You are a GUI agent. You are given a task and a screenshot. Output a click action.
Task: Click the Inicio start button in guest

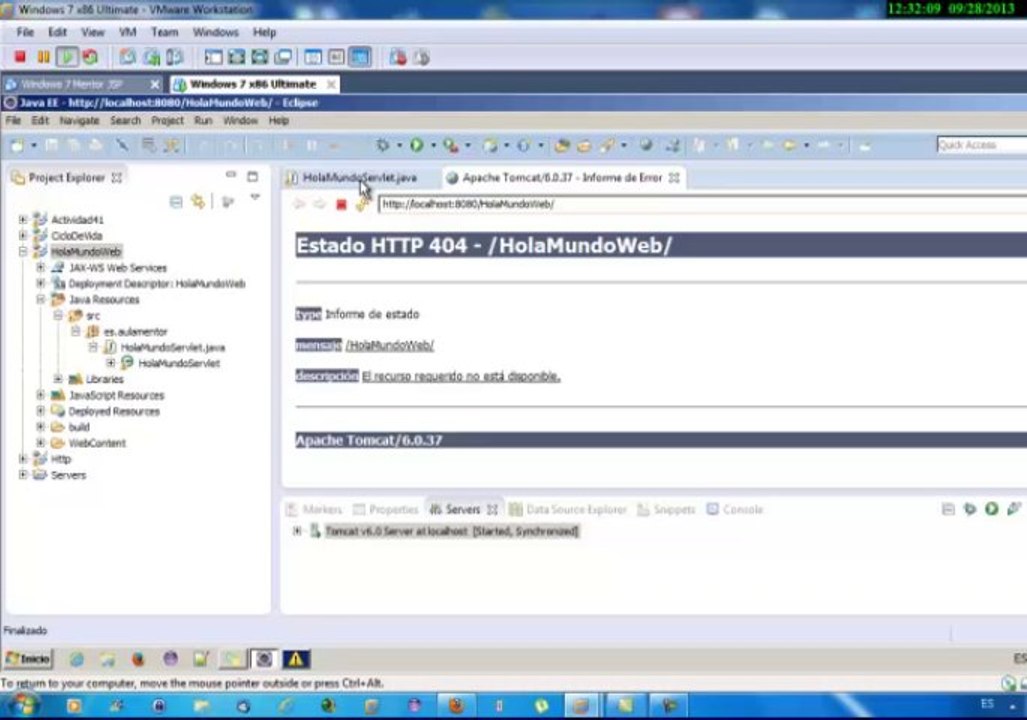point(29,658)
